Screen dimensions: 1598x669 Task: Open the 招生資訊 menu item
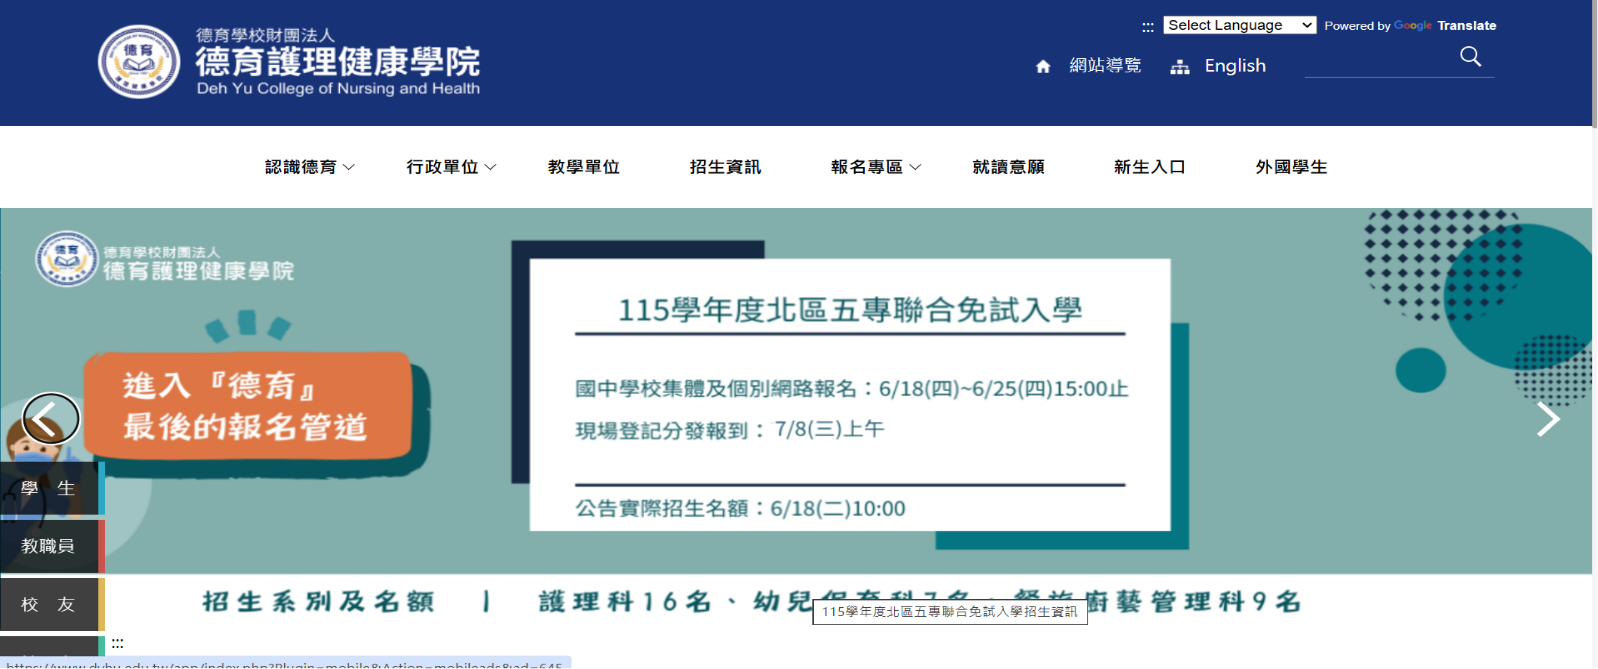(725, 167)
